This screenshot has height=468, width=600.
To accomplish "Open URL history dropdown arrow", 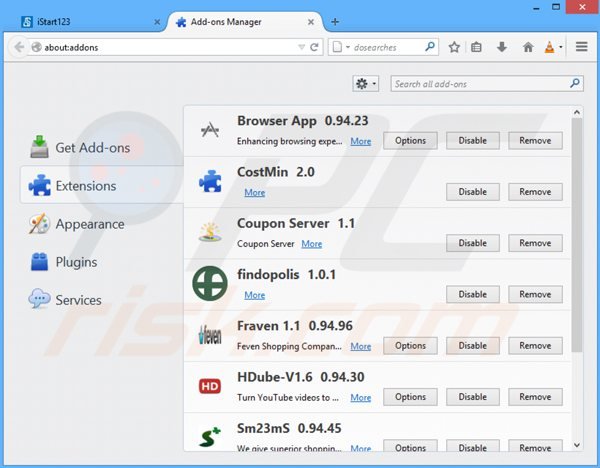I will [302, 47].
